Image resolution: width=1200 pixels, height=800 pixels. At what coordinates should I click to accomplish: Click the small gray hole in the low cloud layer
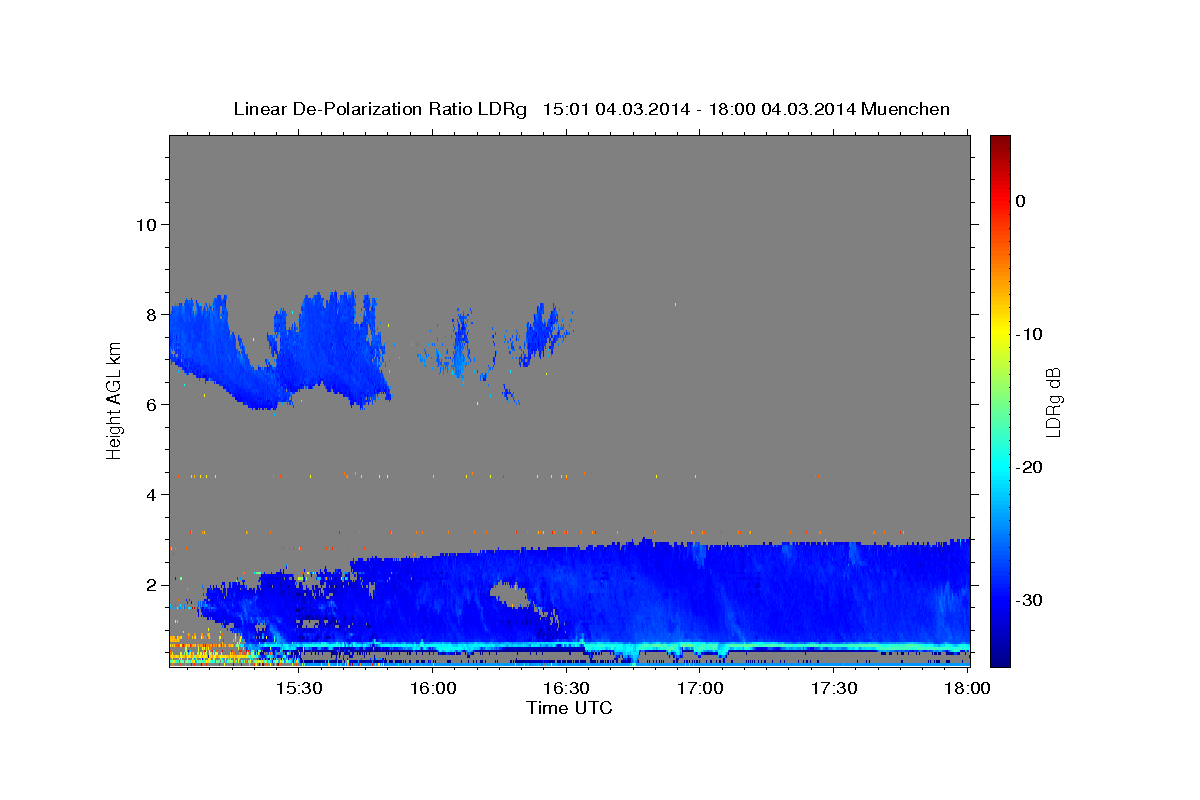point(510,595)
